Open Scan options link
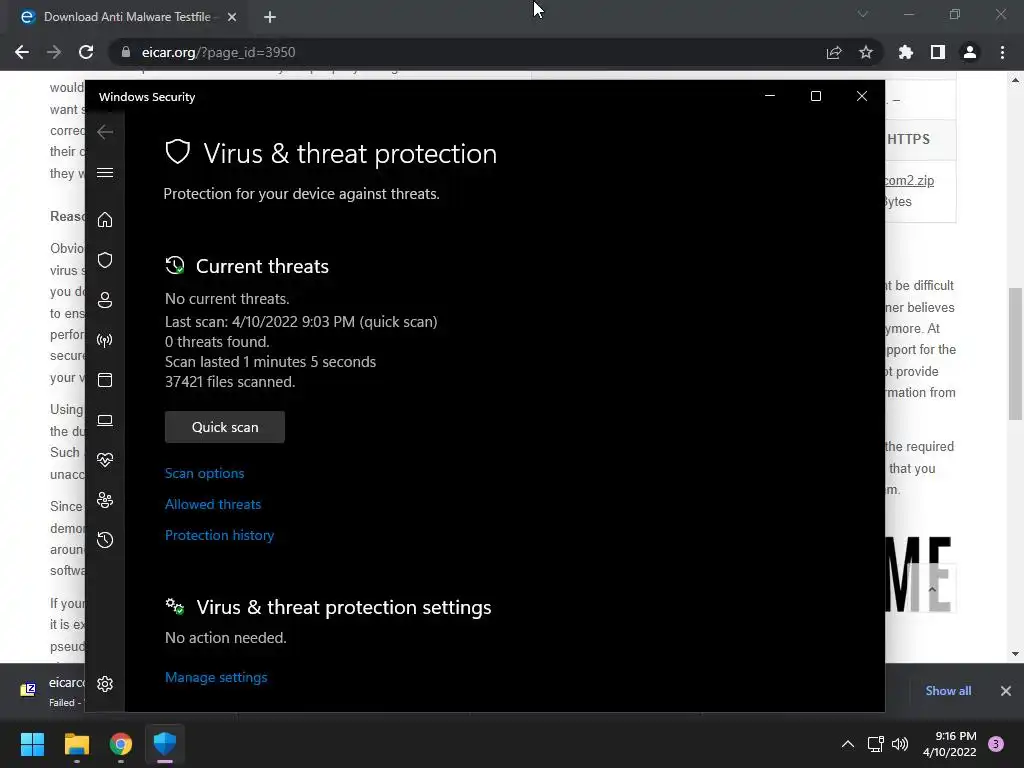The width and height of the screenshot is (1024, 768). click(x=204, y=473)
